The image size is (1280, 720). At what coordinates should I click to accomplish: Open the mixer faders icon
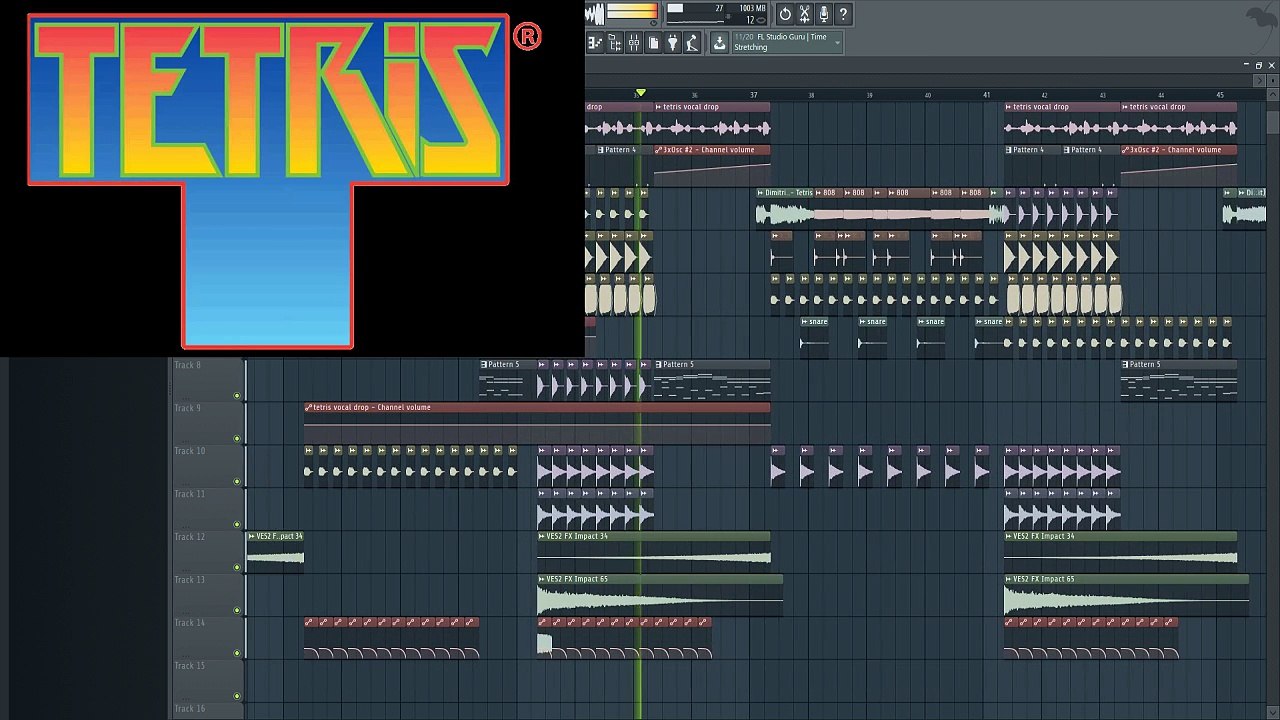[x=633, y=42]
